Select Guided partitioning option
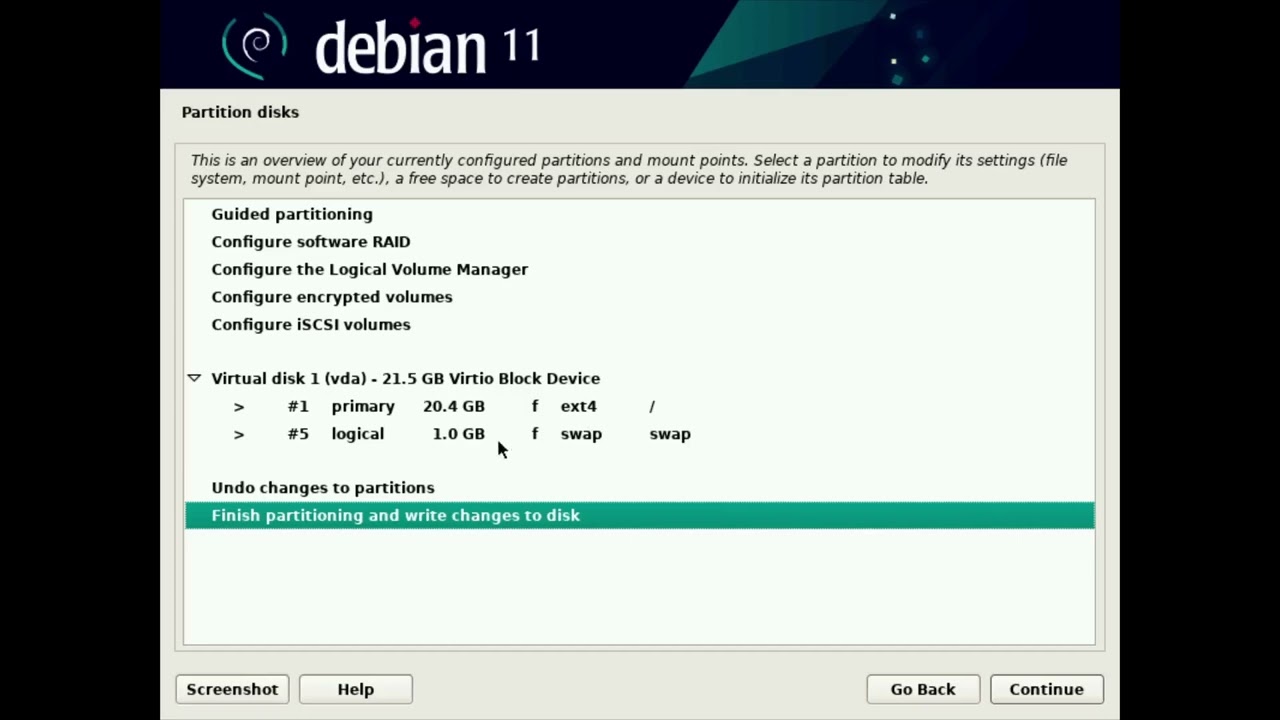The width and height of the screenshot is (1280, 720). (640, 214)
